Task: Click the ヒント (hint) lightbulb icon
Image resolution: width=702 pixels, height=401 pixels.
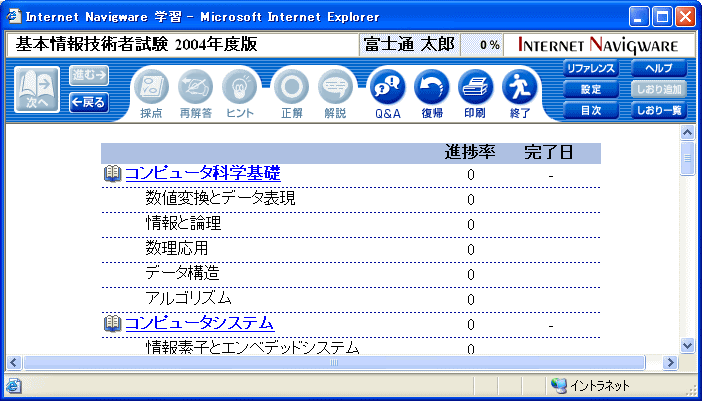Action: 240,88
